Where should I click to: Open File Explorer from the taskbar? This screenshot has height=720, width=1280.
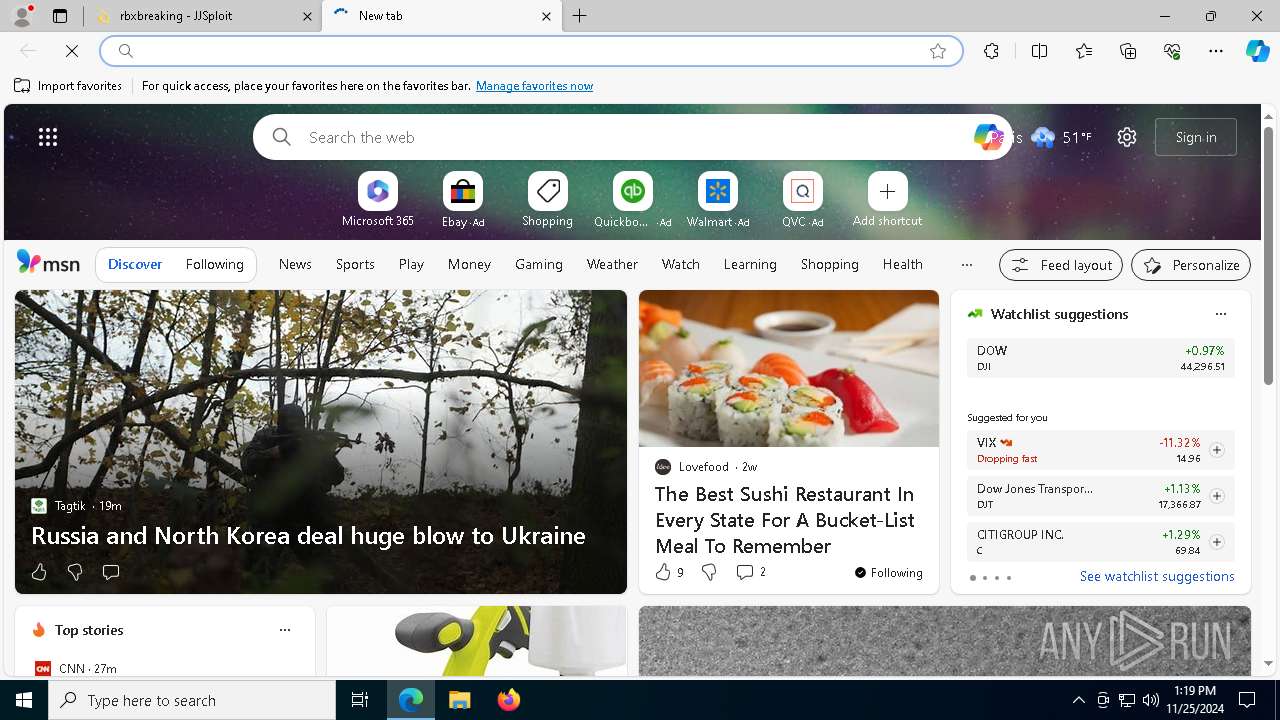click(459, 700)
